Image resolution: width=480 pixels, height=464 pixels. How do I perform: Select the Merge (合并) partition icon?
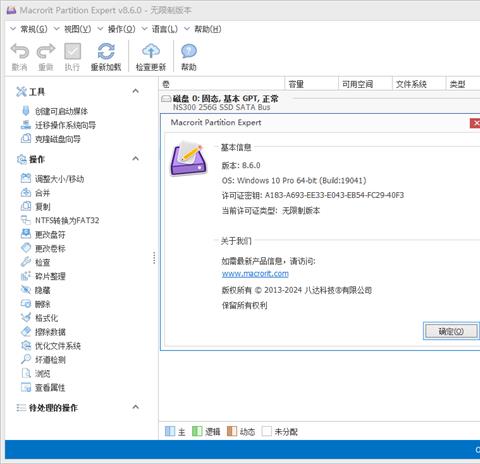[x=26, y=192]
